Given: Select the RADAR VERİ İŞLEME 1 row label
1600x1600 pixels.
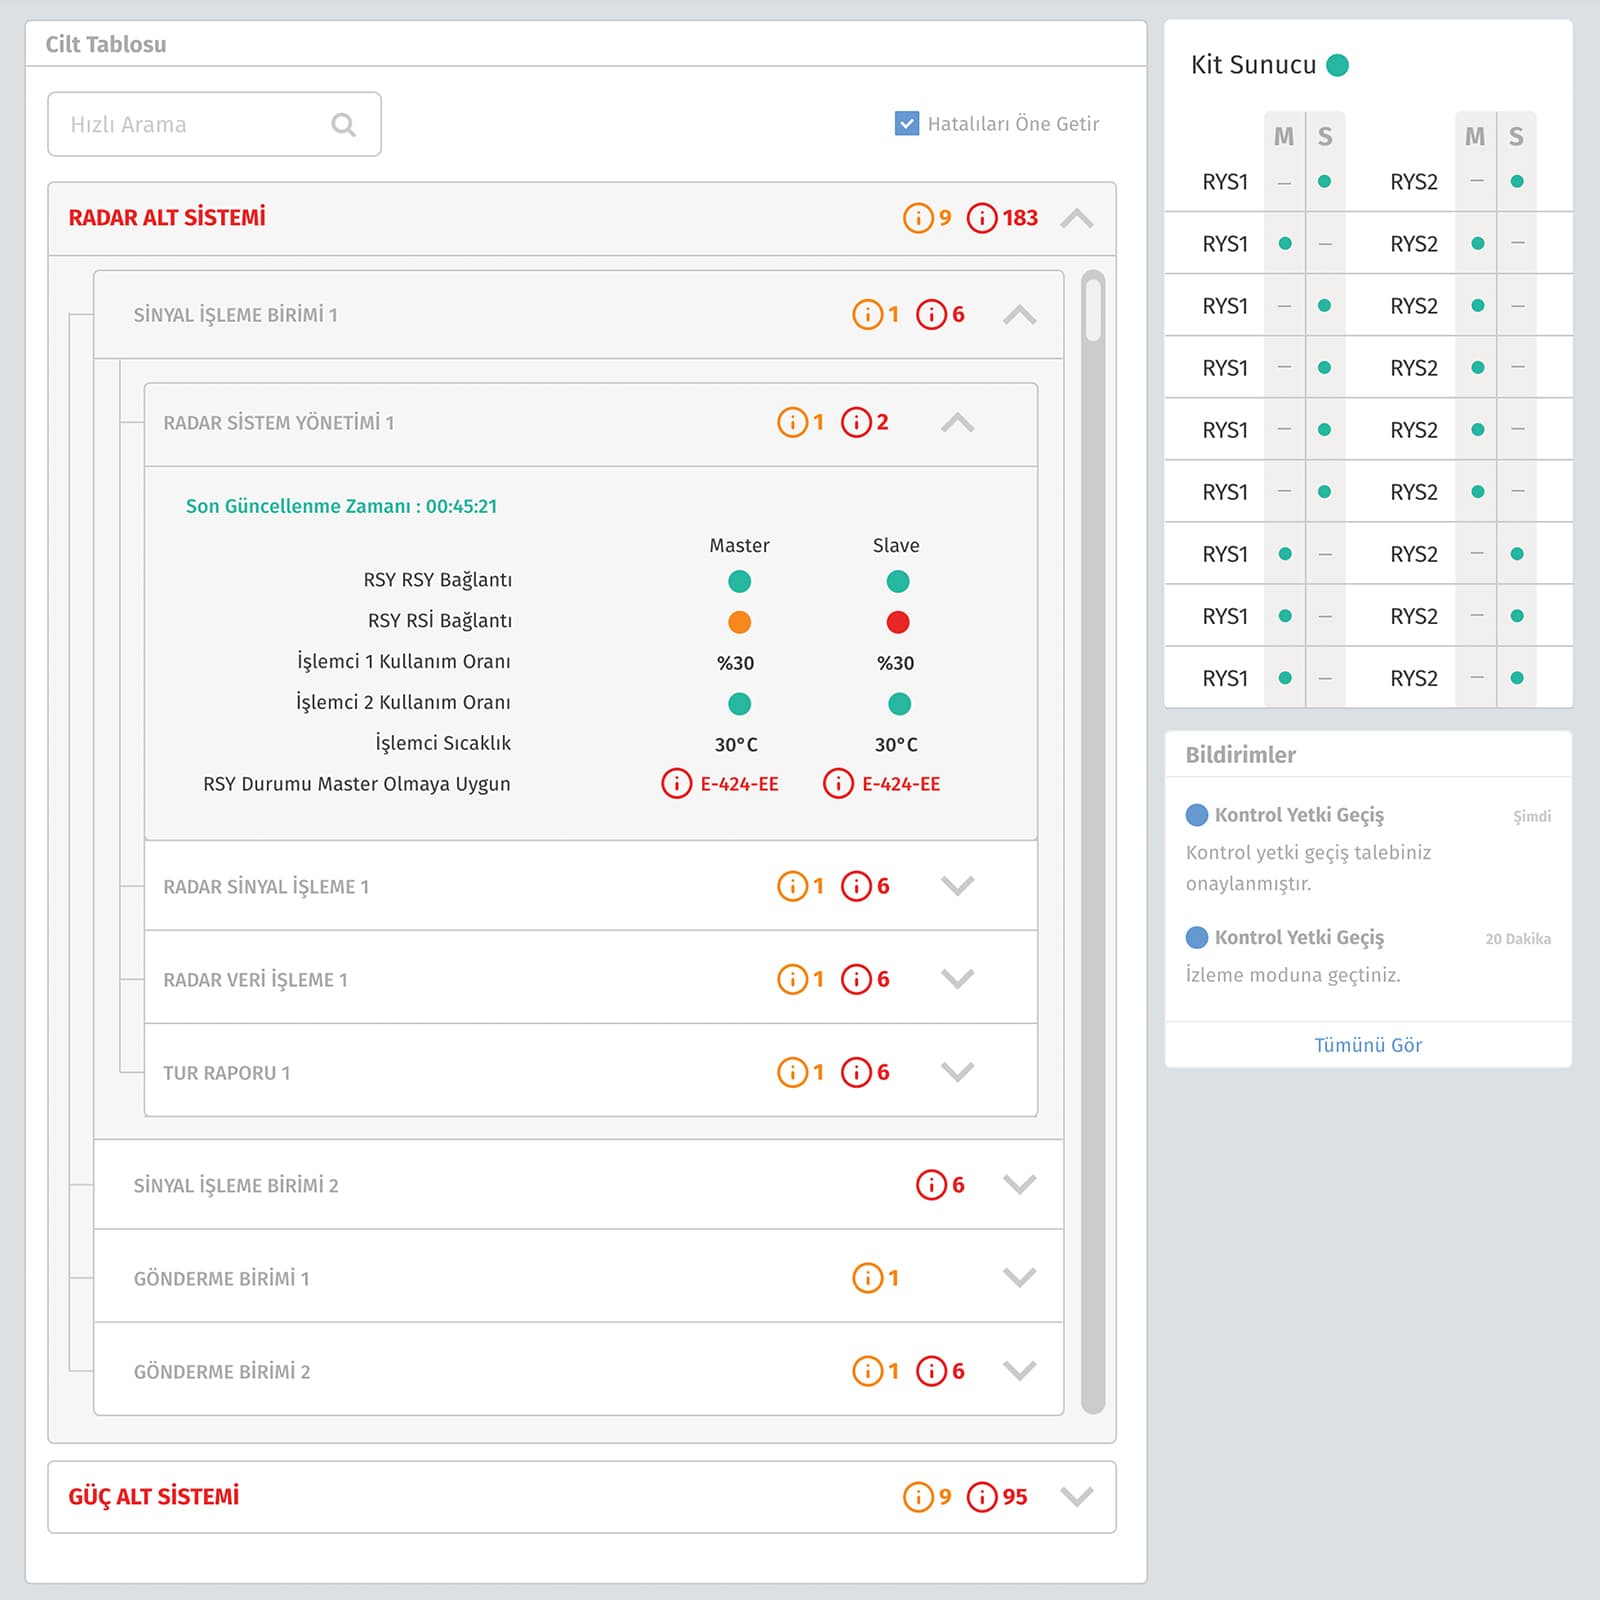Looking at the screenshot, I should 255,980.
